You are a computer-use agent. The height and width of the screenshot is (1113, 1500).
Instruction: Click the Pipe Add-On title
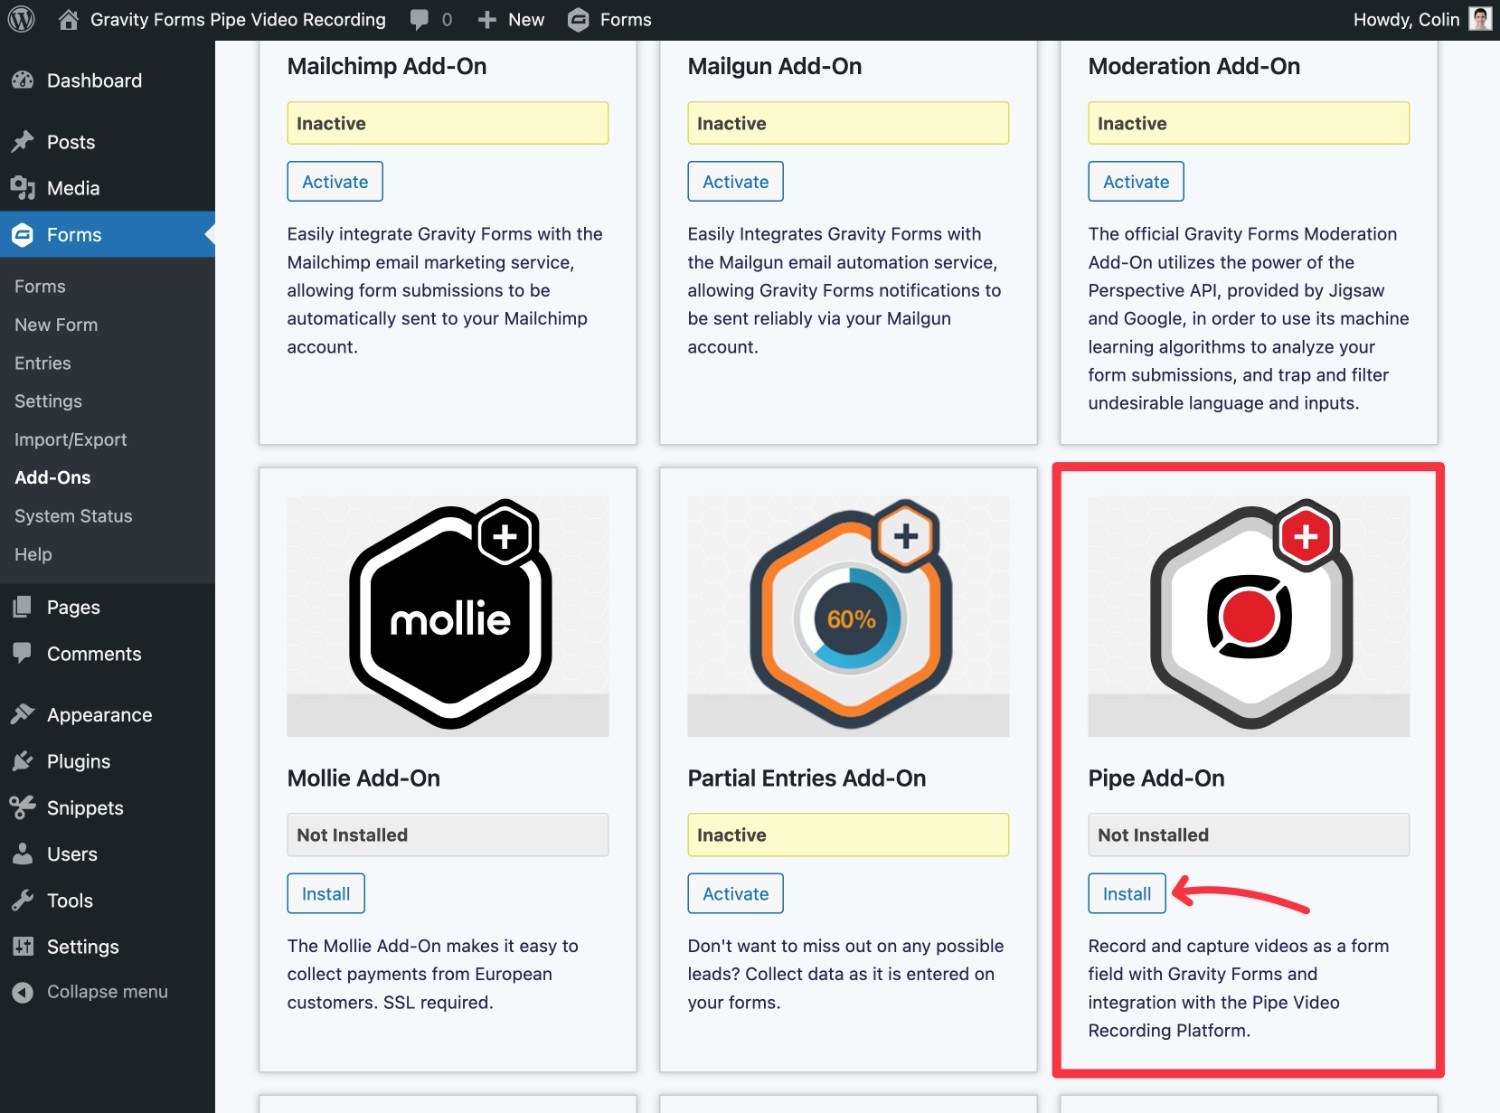1156,778
